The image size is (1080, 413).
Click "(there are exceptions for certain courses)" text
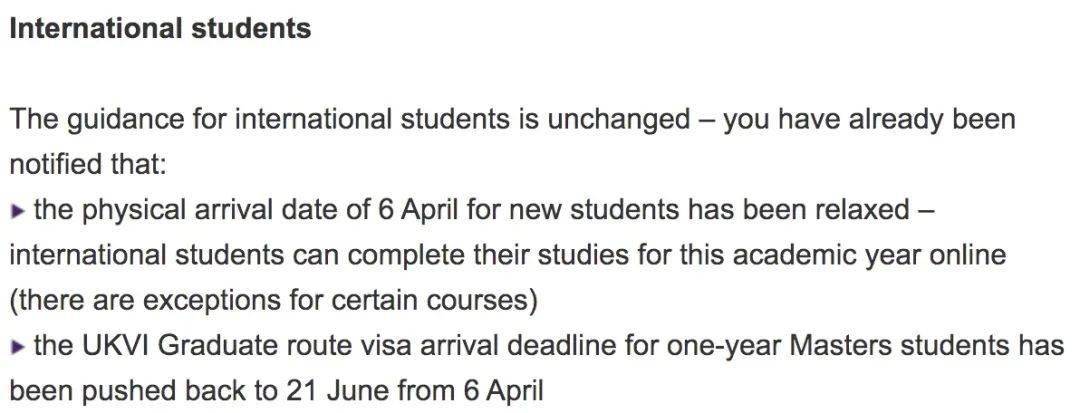pos(273,301)
